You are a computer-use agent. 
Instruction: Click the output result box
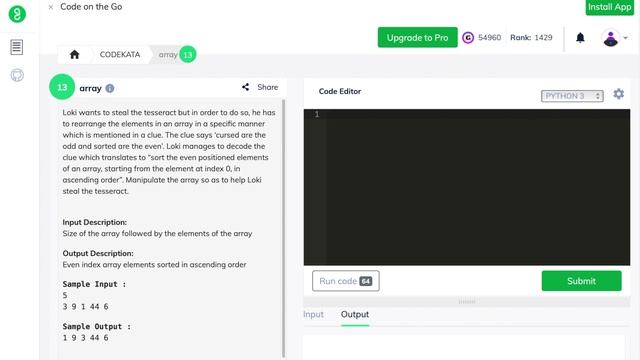tap(464, 347)
